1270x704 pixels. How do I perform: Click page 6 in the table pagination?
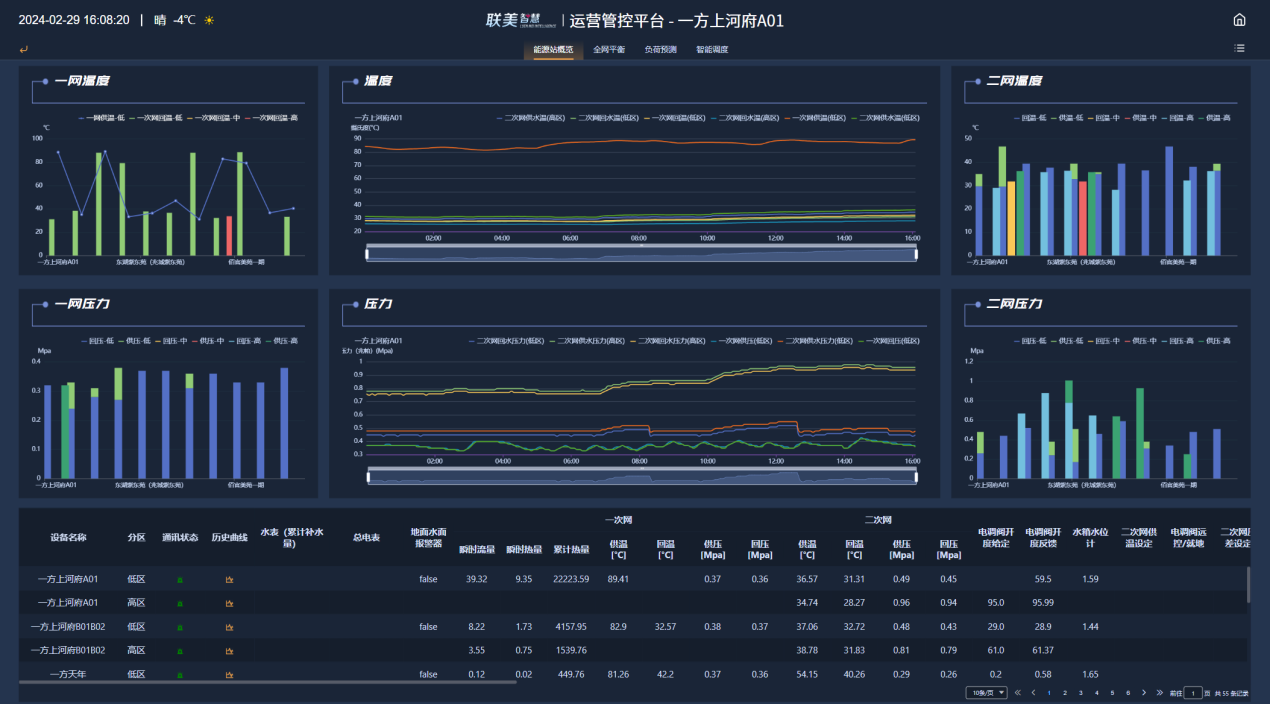pyautogui.click(x=1128, y=692)
